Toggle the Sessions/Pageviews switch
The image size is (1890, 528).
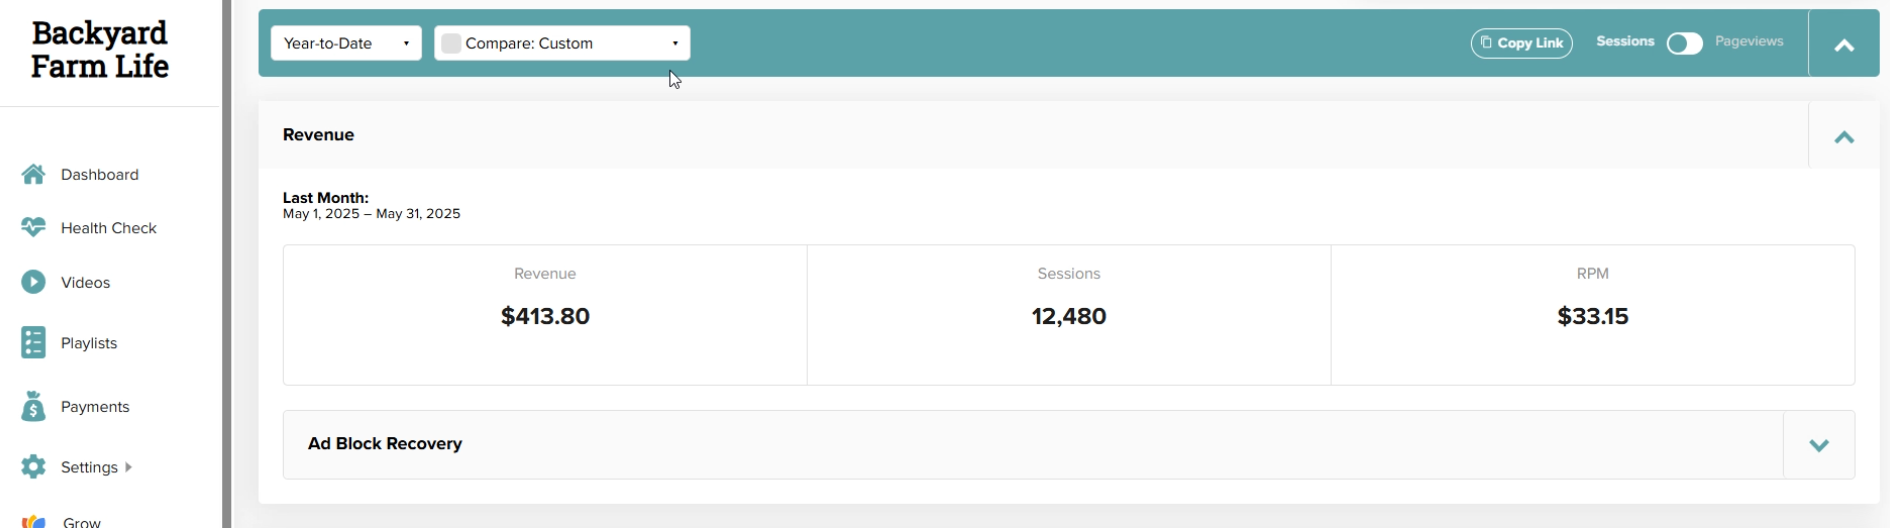1684,43
